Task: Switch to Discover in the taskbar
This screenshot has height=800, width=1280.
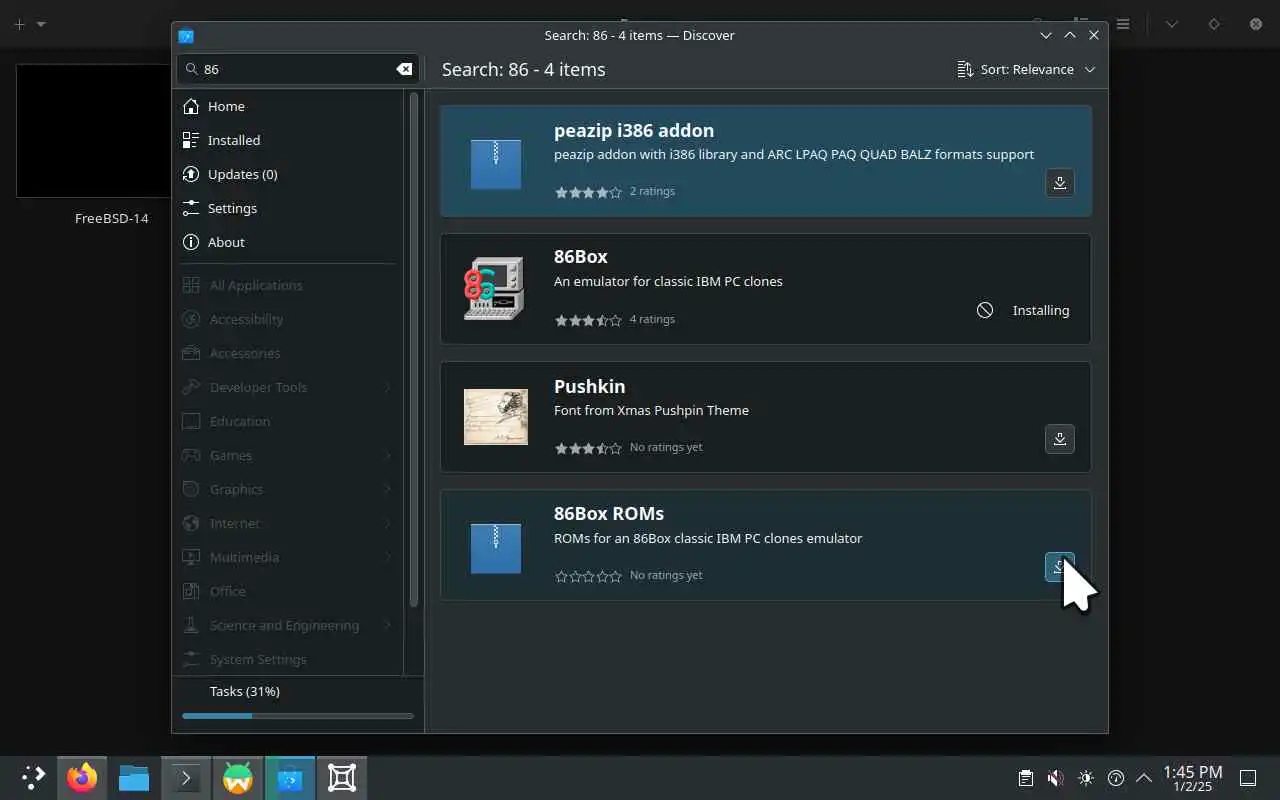Action: coord(290,777)
